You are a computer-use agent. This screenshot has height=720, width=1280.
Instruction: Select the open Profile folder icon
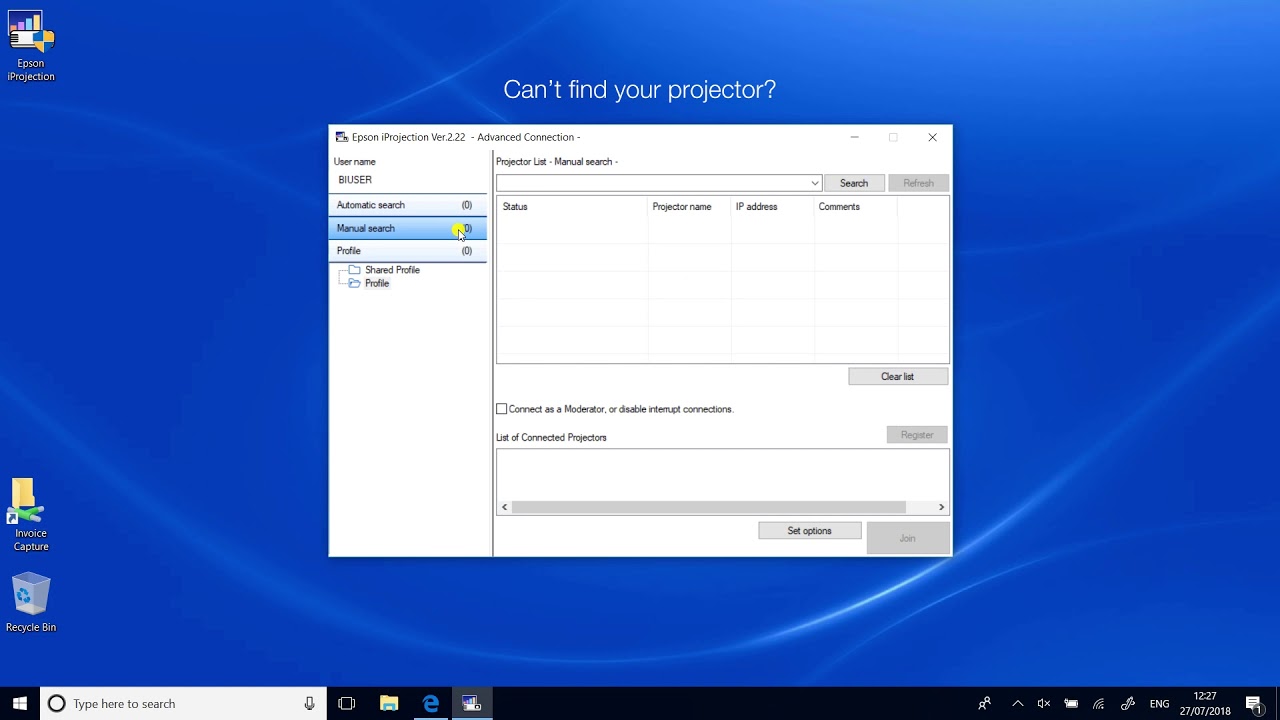(354, 283)
